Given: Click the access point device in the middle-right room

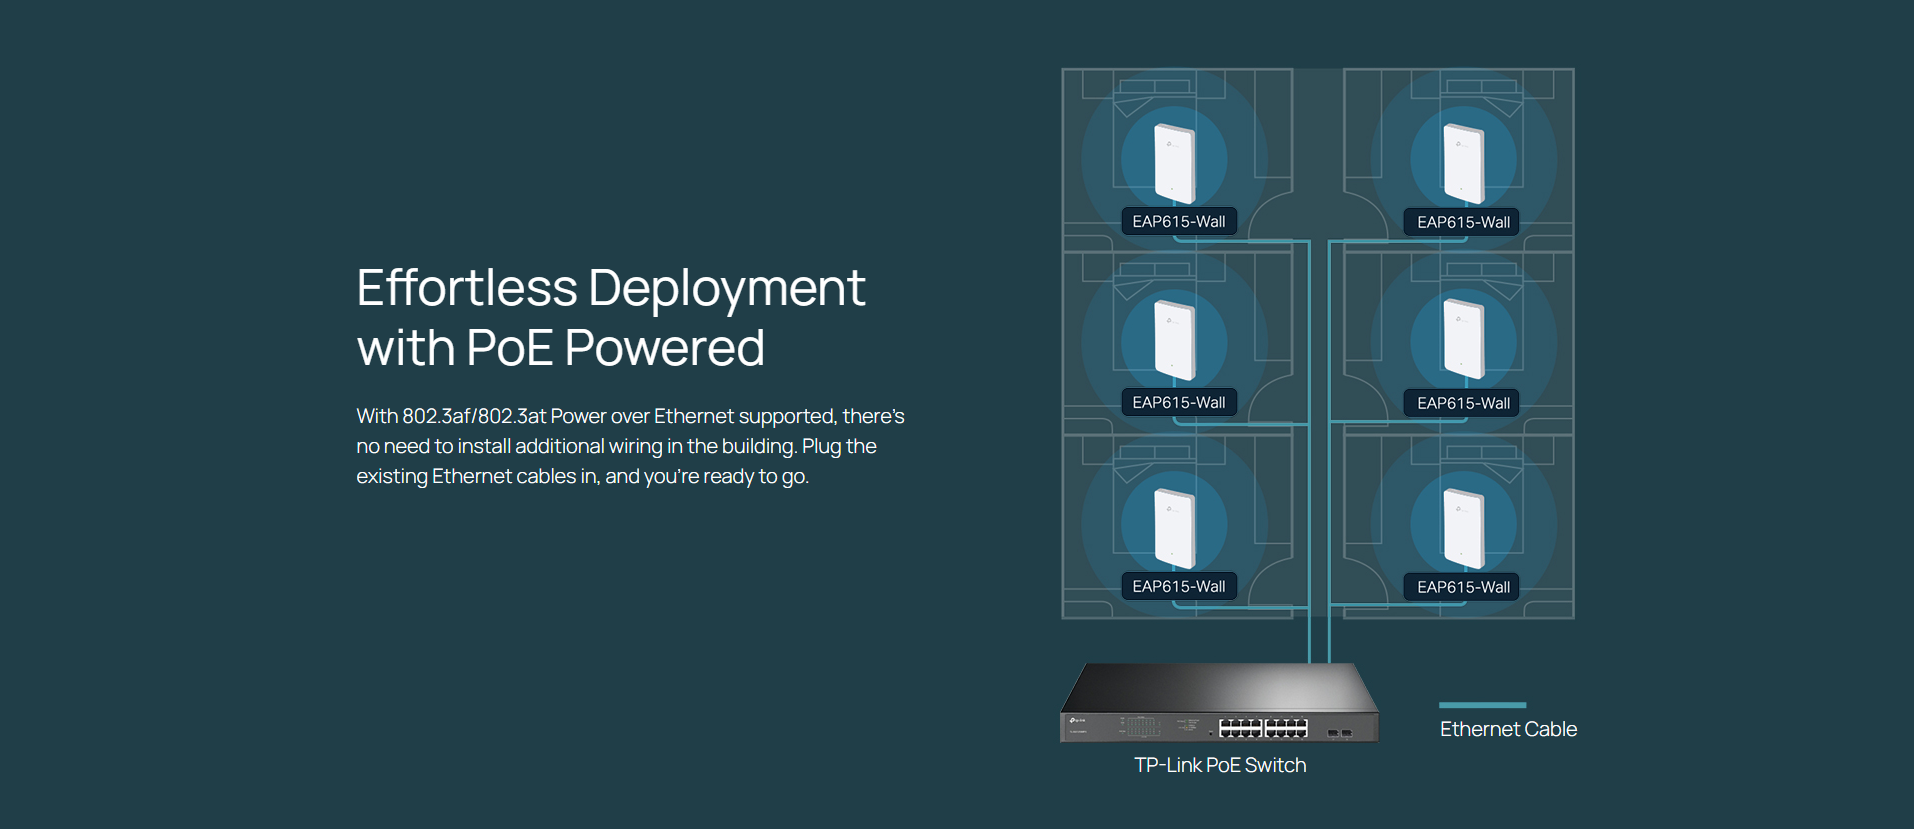Looking at the screenshot, I should coord(1464,339).
